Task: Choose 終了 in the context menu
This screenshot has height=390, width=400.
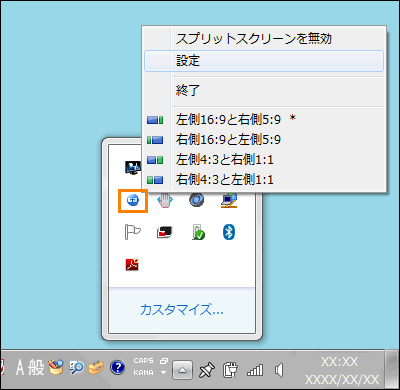Action: [x=264, y=90]
